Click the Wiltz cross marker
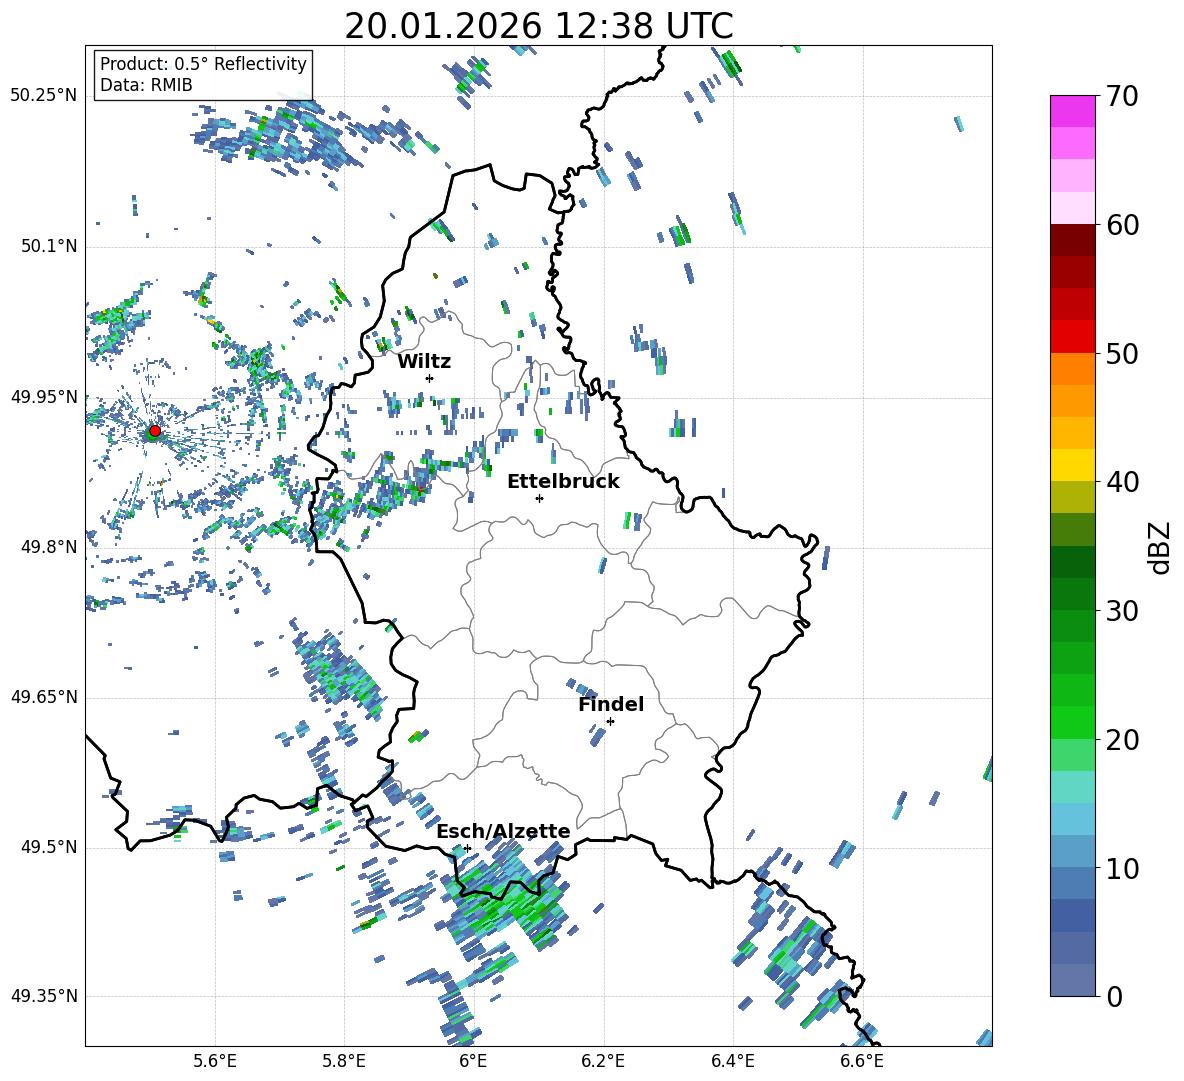This screenshot has height=1081, width=1184. point(430,378)
